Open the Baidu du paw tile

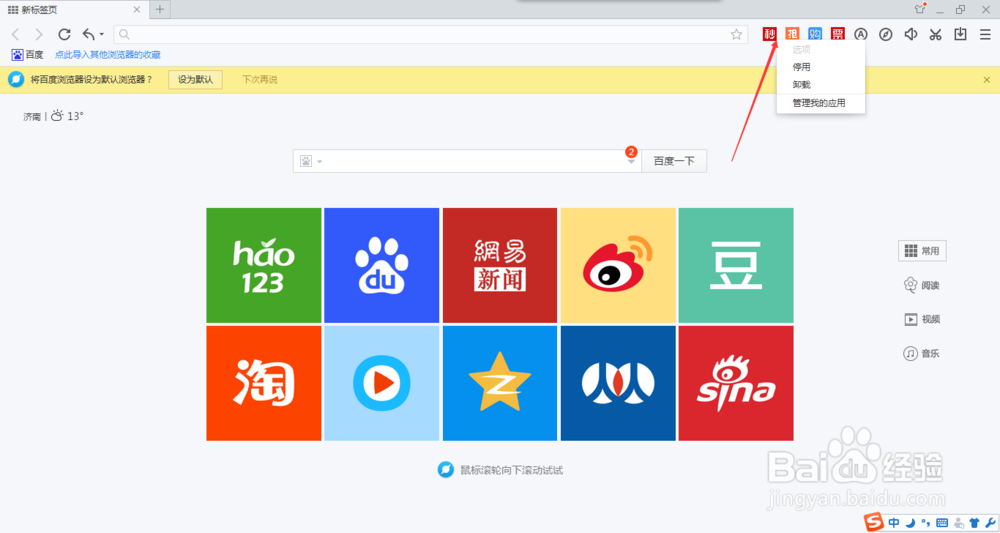[x=381, y=265]
